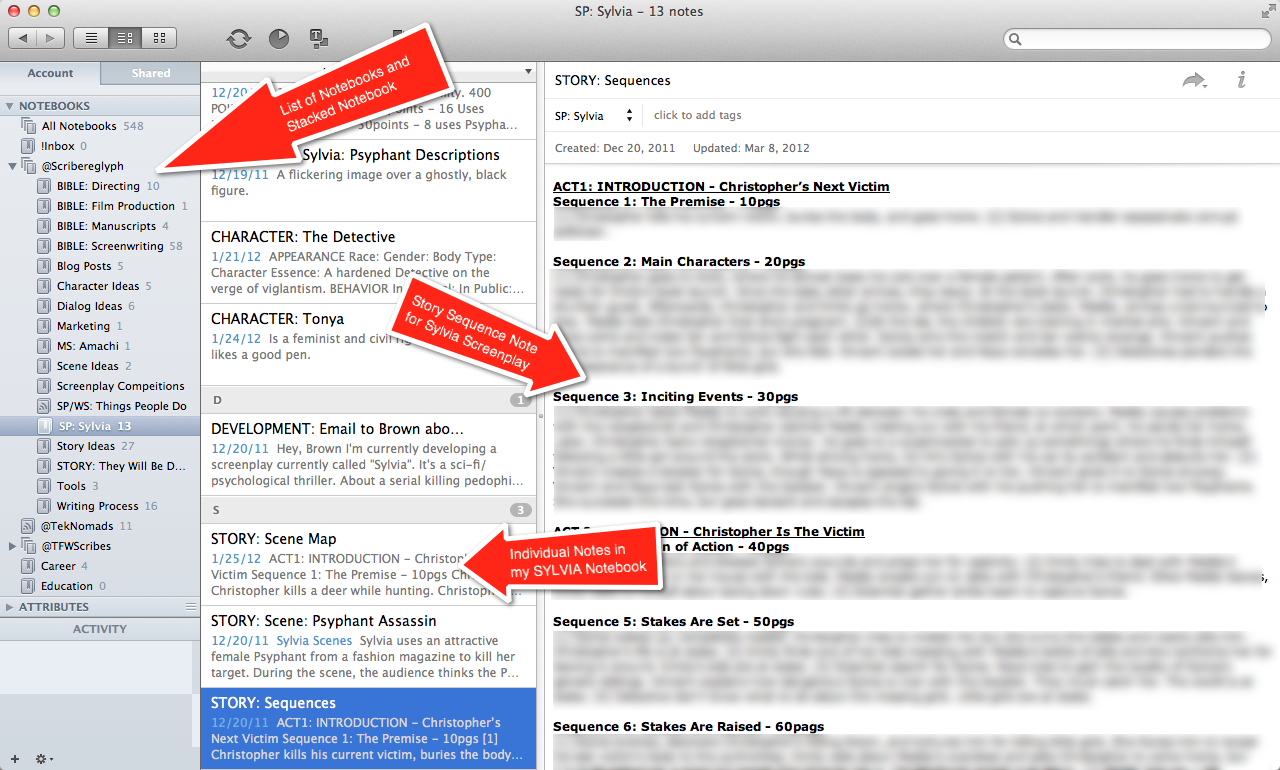Open the Share arrow for this note
This screenshot has height=770, width=1280.
coord(1194,81)
